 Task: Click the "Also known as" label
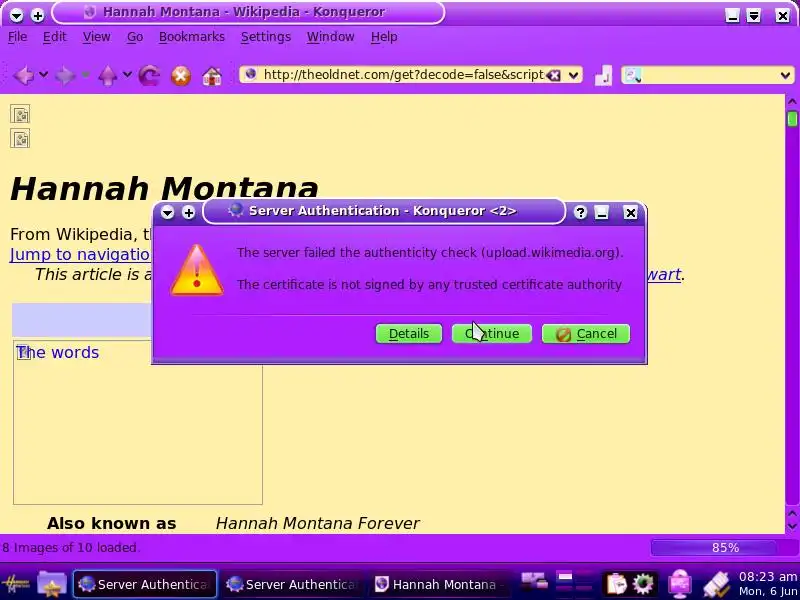click(111, 523)
